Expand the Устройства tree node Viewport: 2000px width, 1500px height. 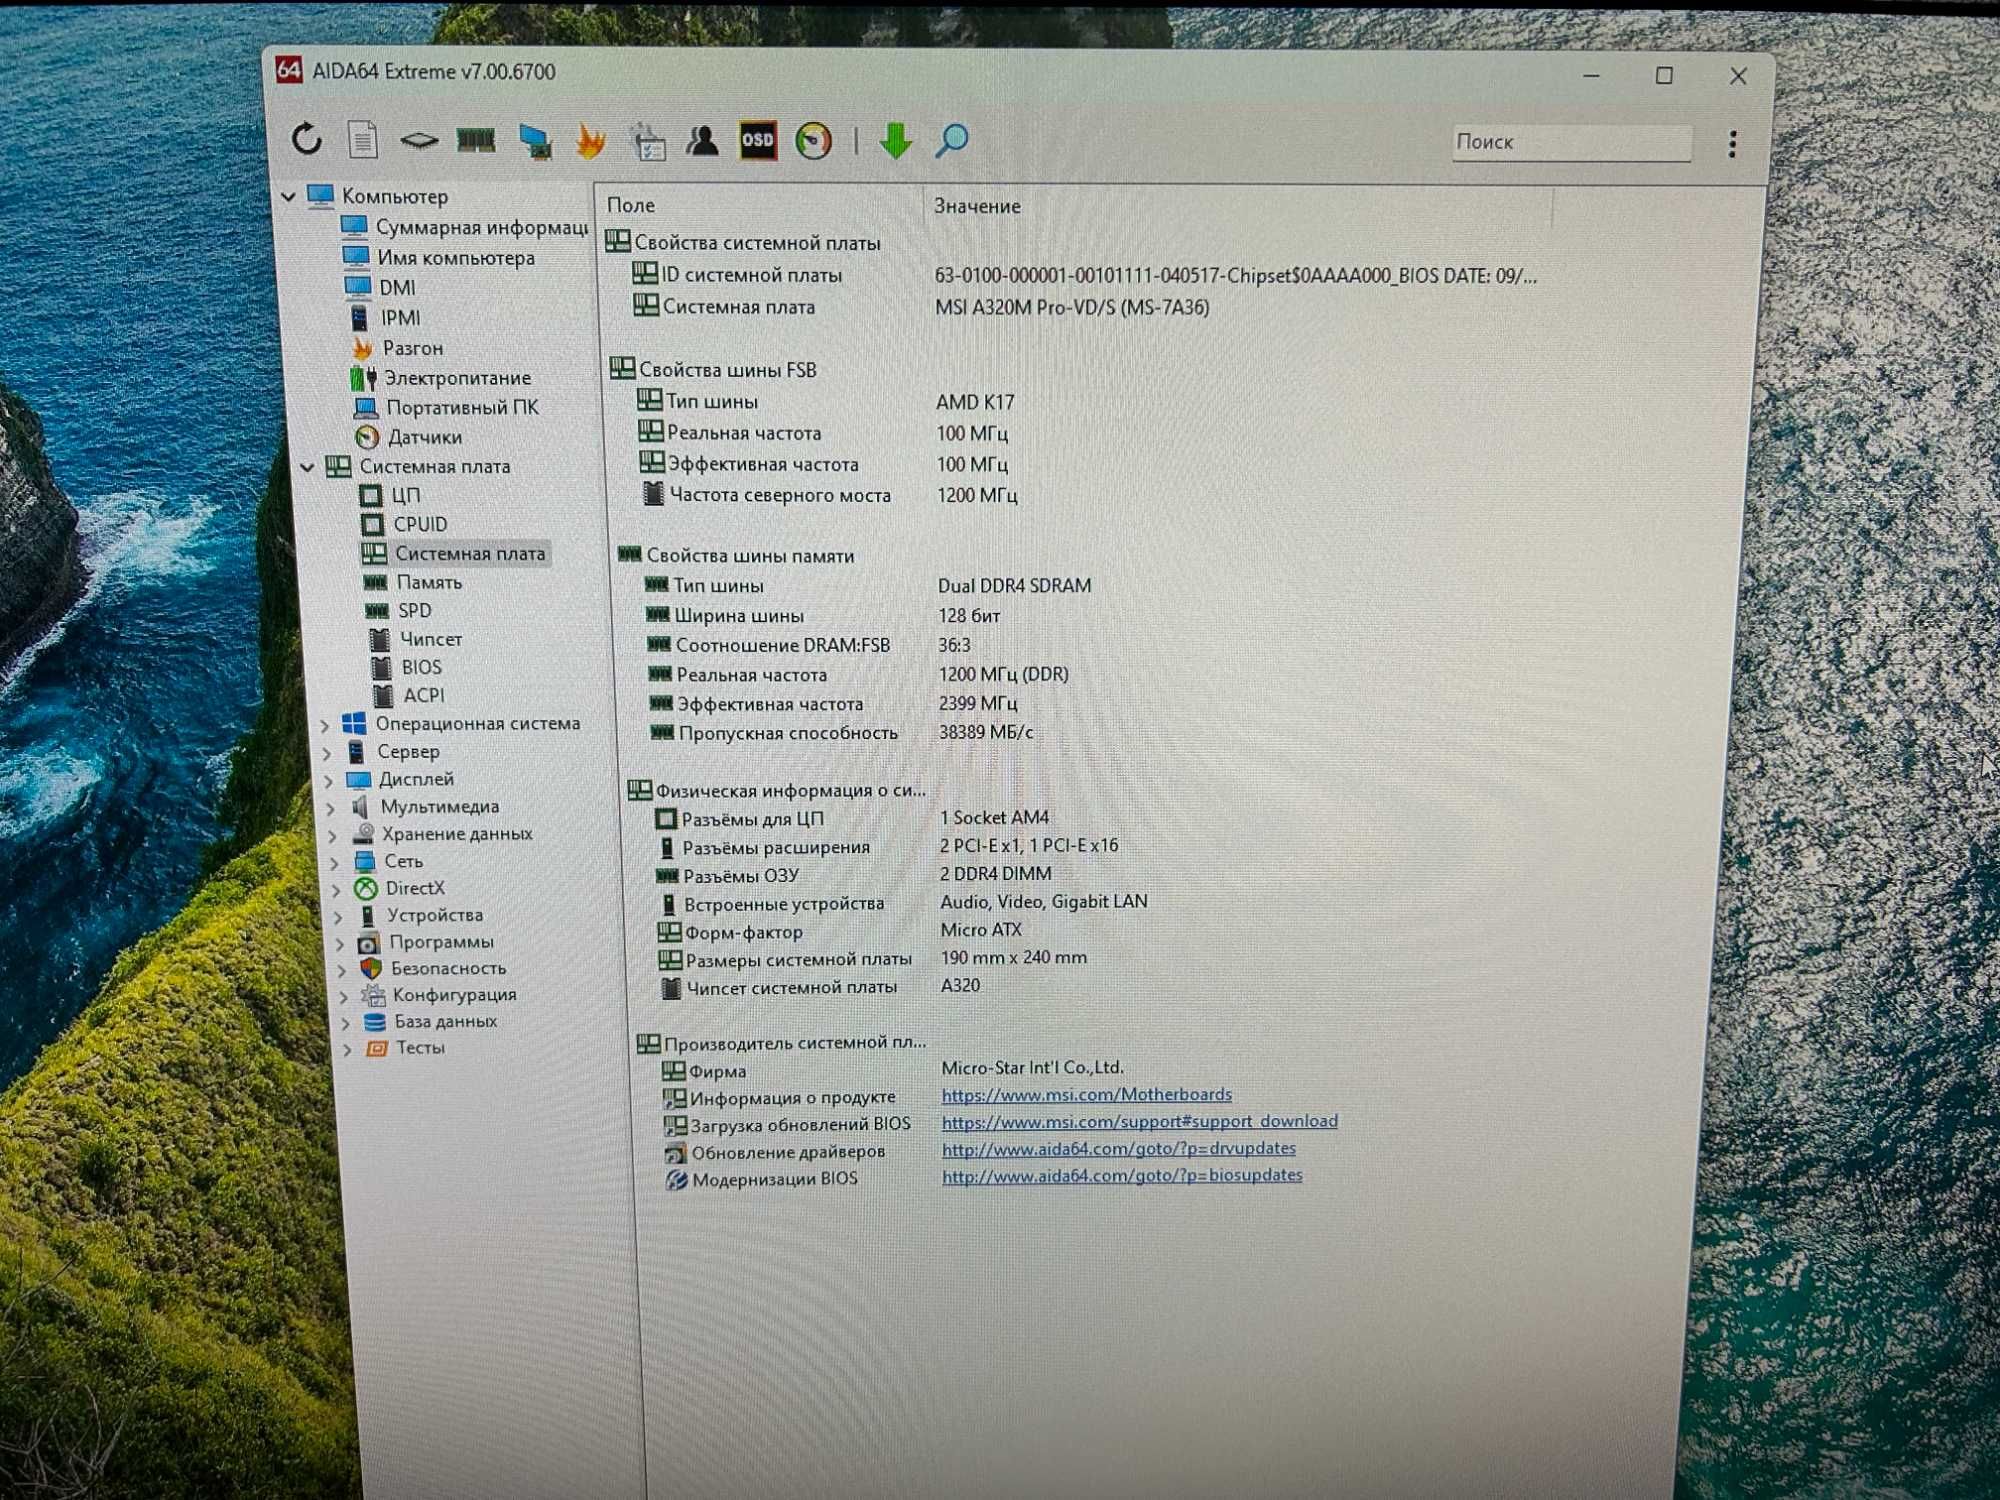click(x=339, y=916)
